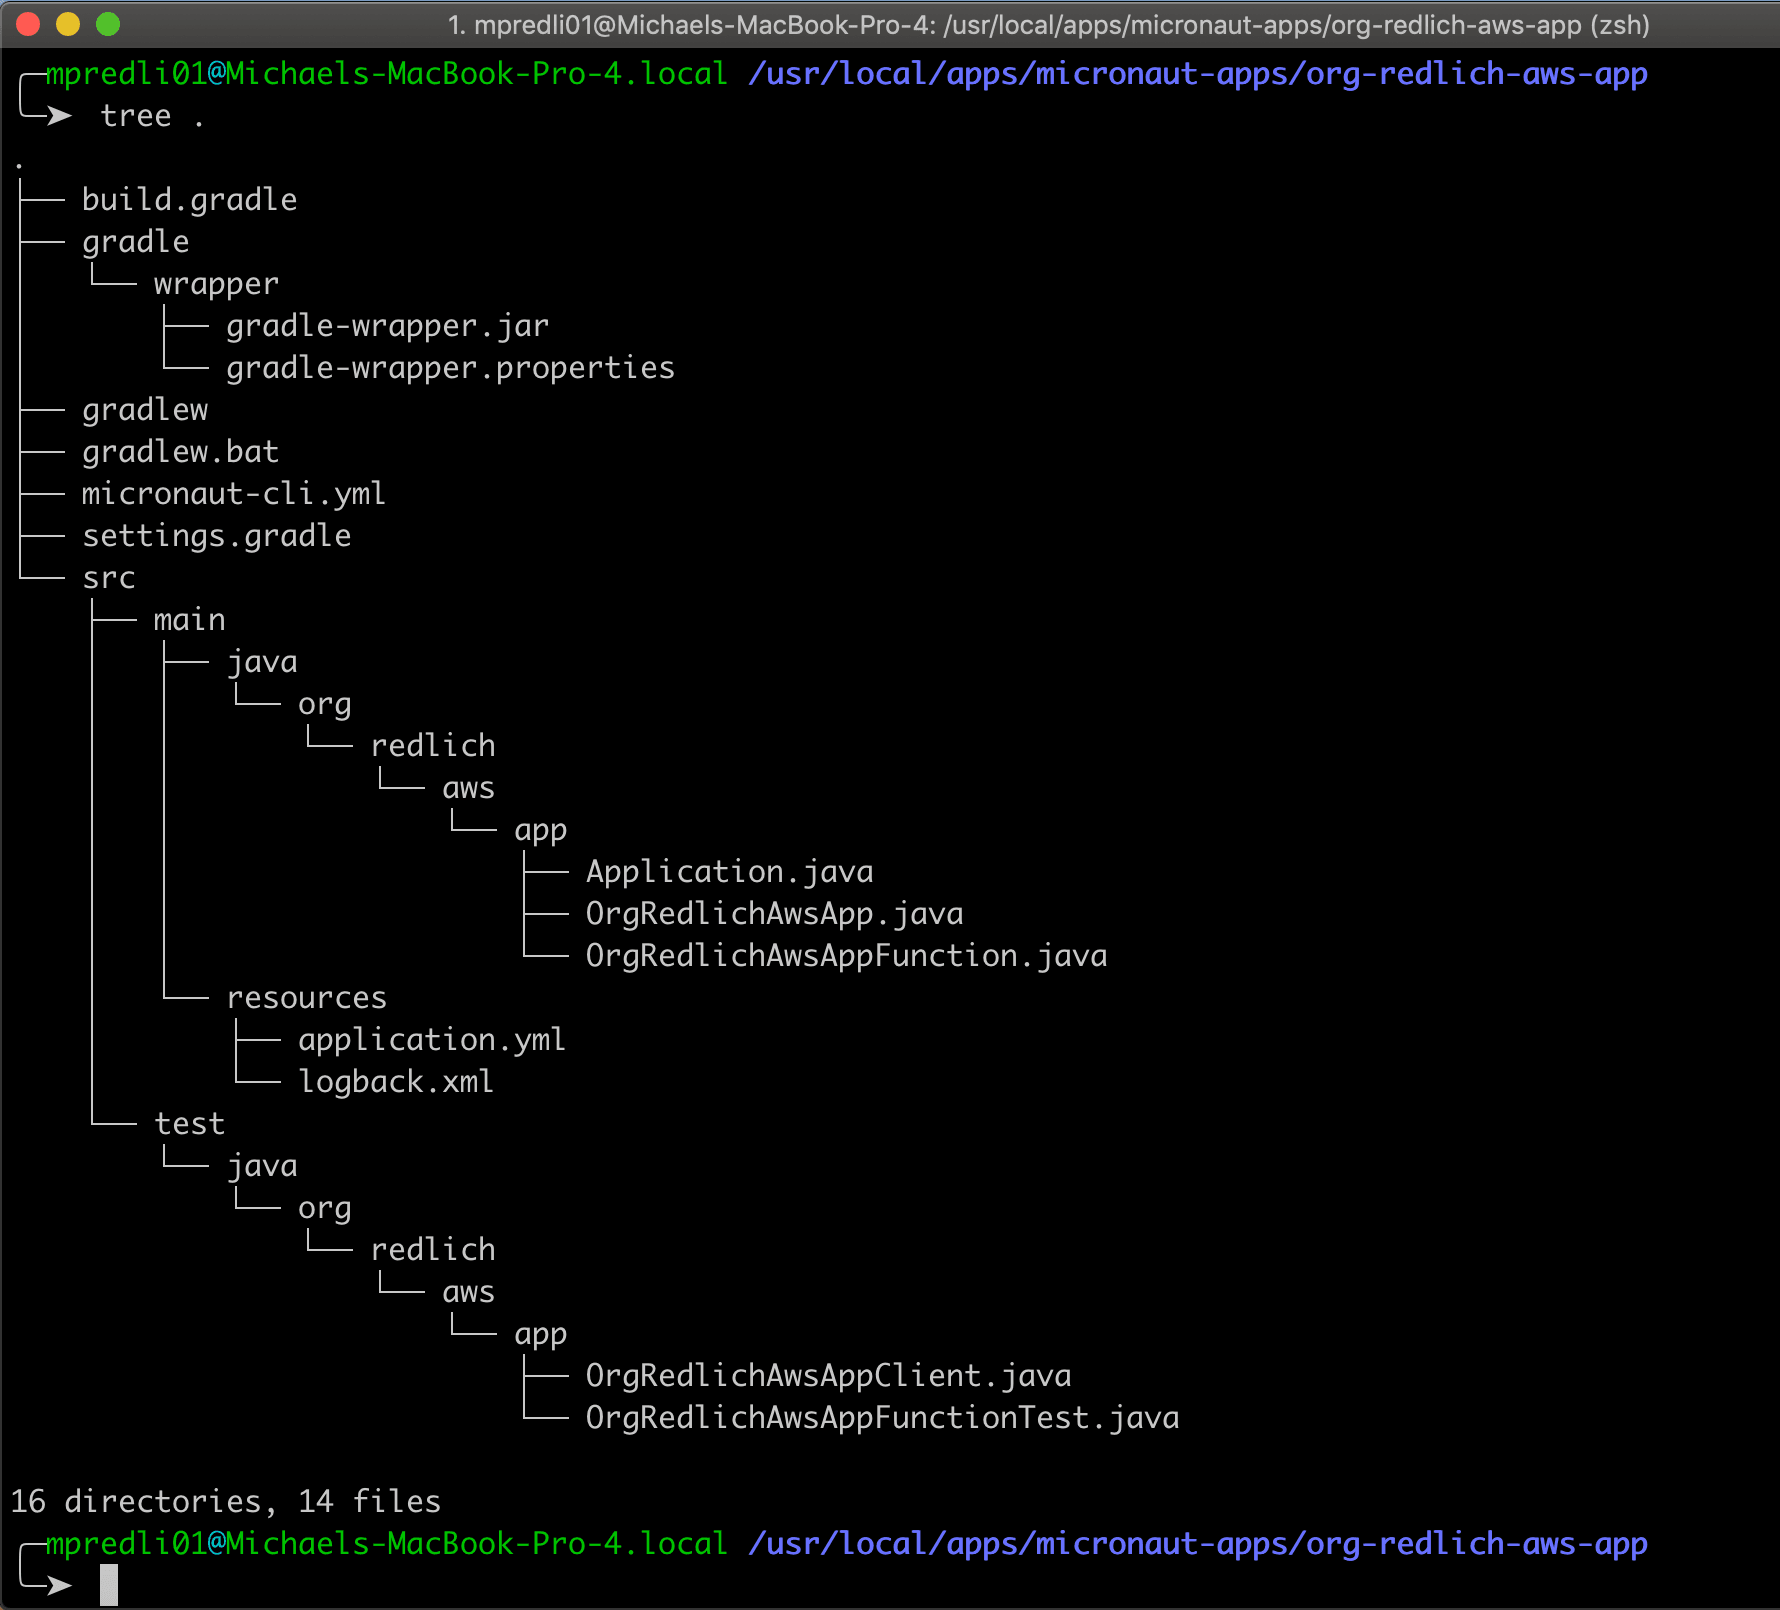Viewport: 1780px width, 1610px height.
Task: Click gradle-wrapper.properties in the listing
Action: (450, 368)
